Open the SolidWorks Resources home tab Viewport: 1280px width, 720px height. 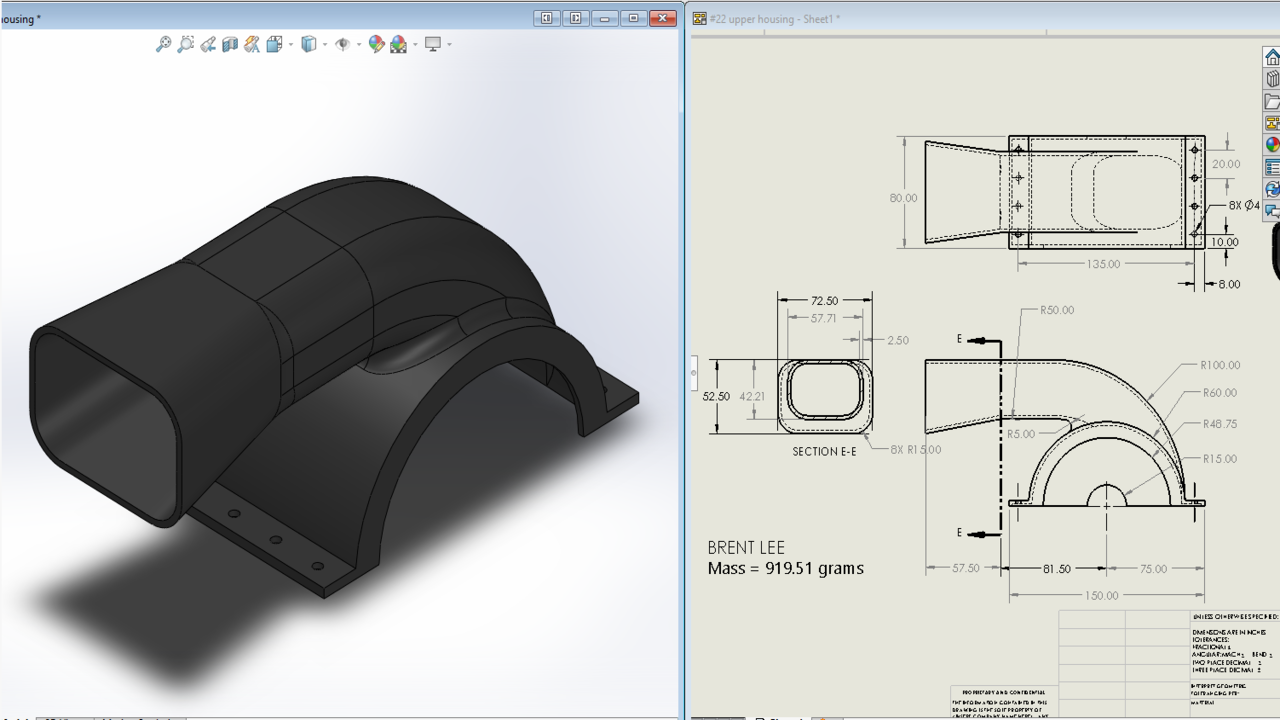click(1272, 57)
